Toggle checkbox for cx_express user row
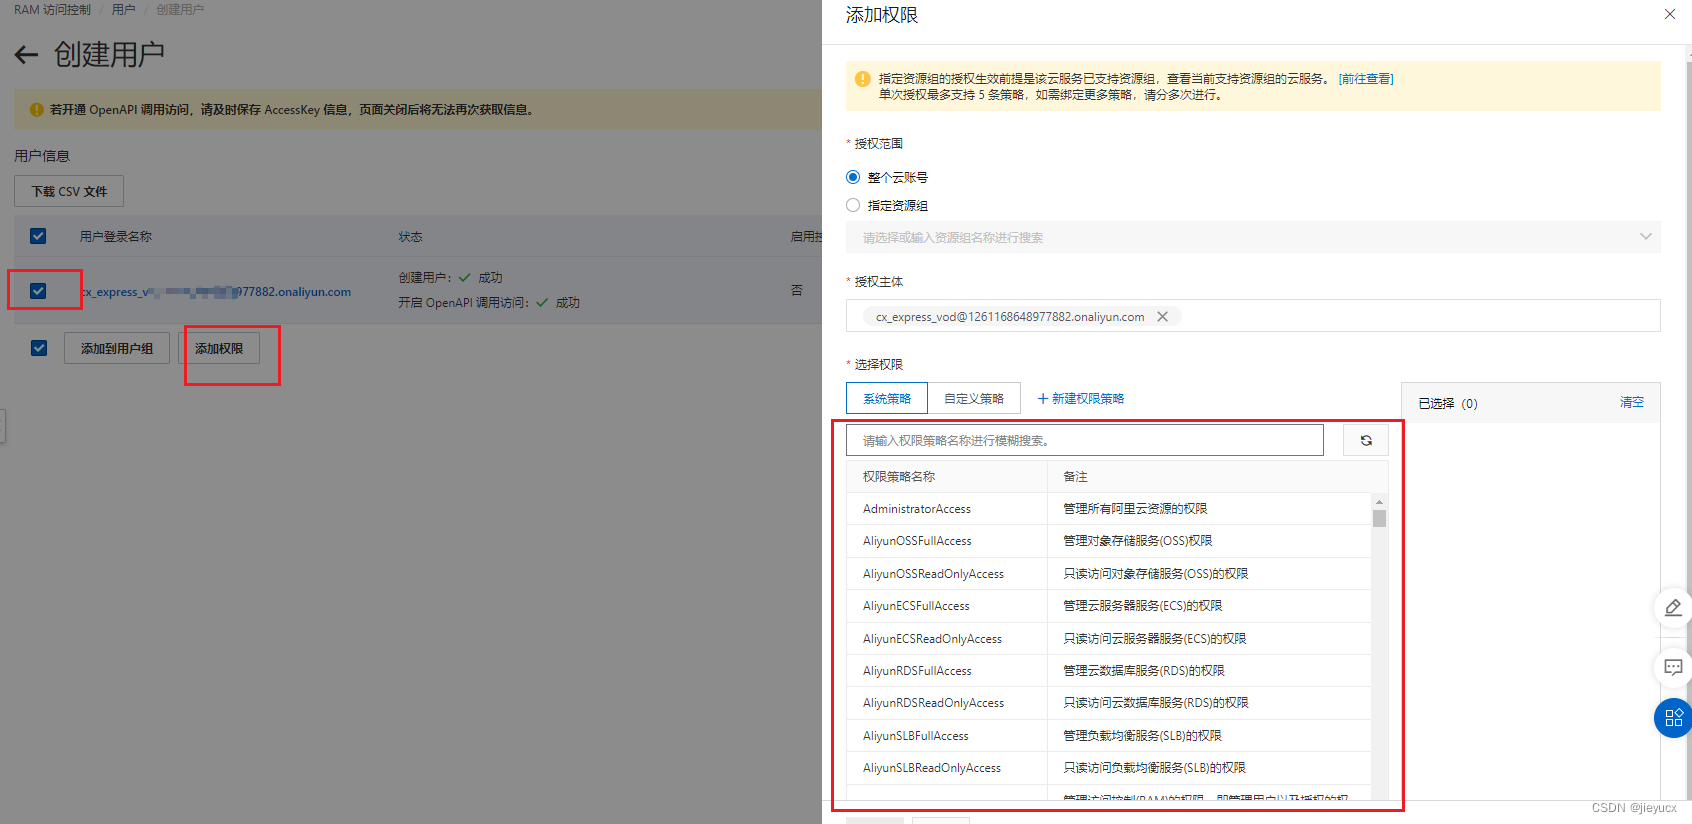The width and height of the screenshot is (1692, 824). [x=38, y=291]
